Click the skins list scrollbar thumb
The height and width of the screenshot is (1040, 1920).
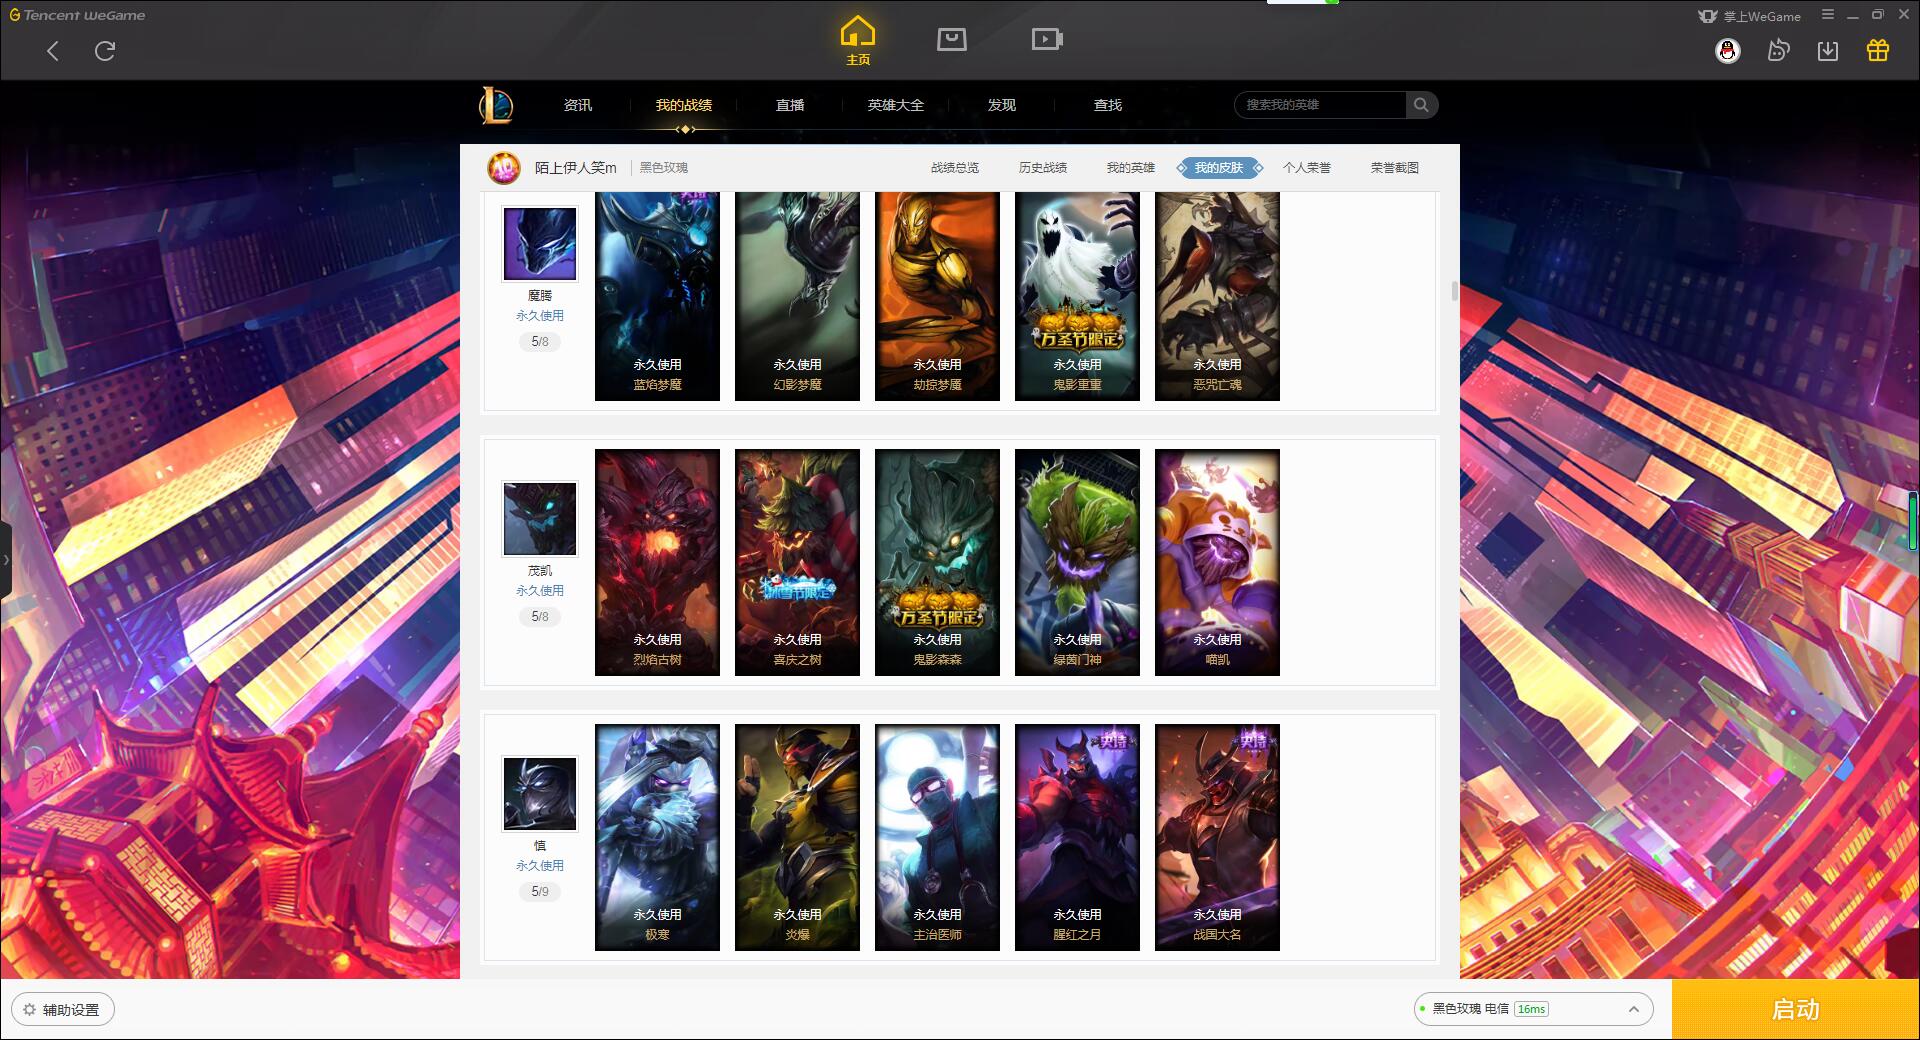point(1454,291)
